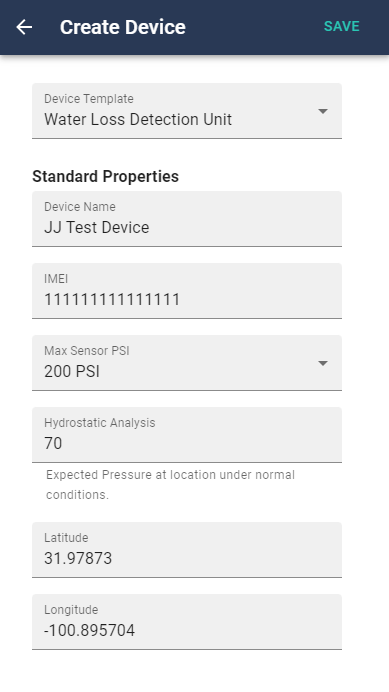Screen dimensions: 389x692
Task: Expand the Device Template dropdown arrow
Action: pyautogui.click(x=323, y=111)
